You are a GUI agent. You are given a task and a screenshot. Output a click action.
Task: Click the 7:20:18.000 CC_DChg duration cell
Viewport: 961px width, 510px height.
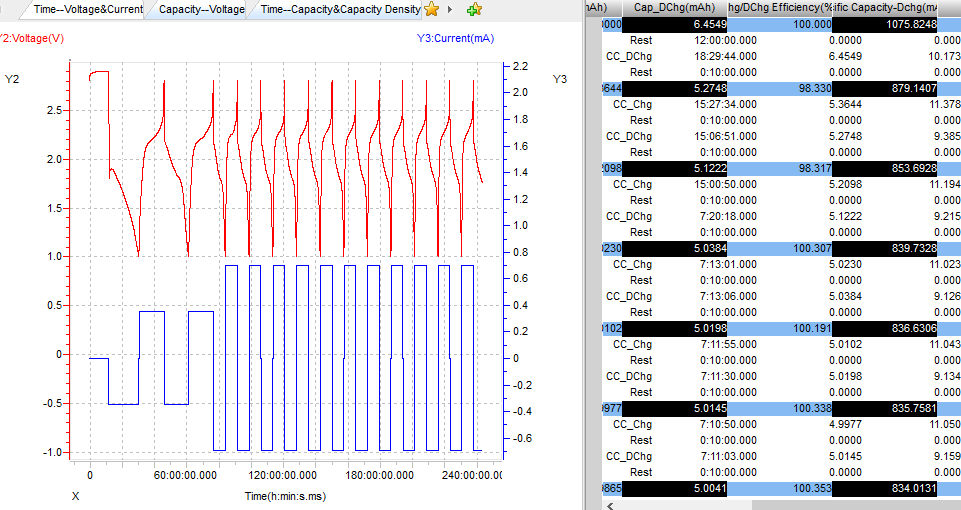pyautogui.click(x=728, y=216)
